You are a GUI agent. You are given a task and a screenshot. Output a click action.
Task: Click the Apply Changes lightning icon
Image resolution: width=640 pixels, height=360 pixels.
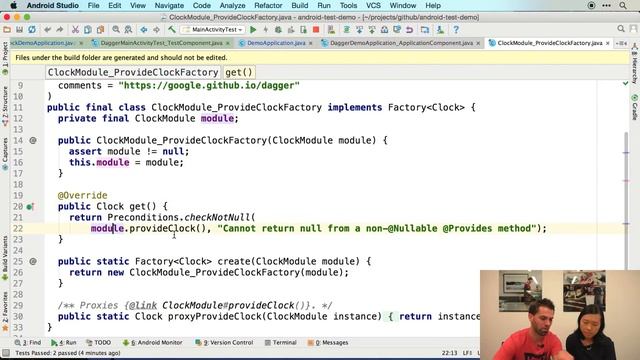[266, 29]
